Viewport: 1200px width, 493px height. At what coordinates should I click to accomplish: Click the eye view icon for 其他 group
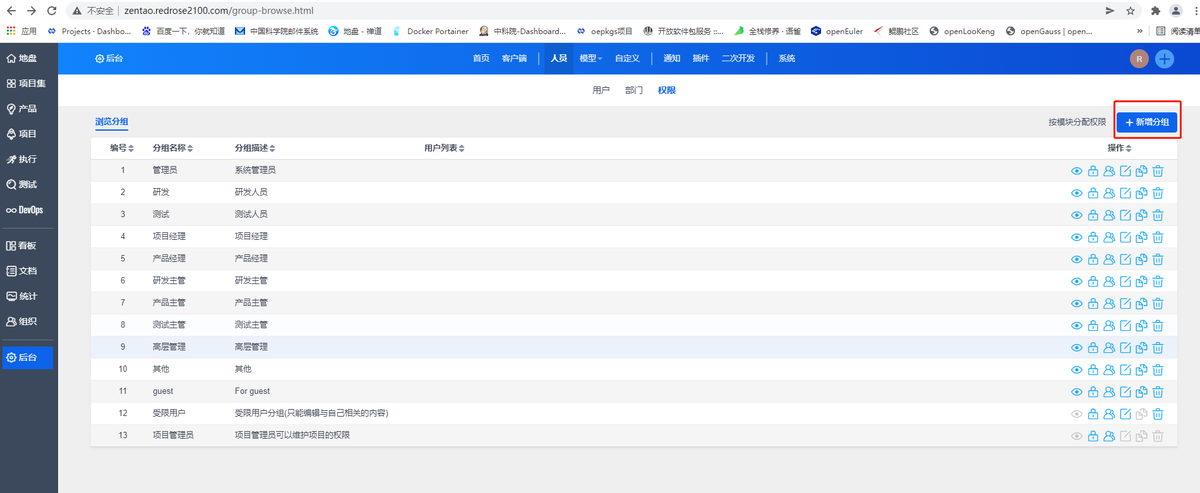point(1077,370)
